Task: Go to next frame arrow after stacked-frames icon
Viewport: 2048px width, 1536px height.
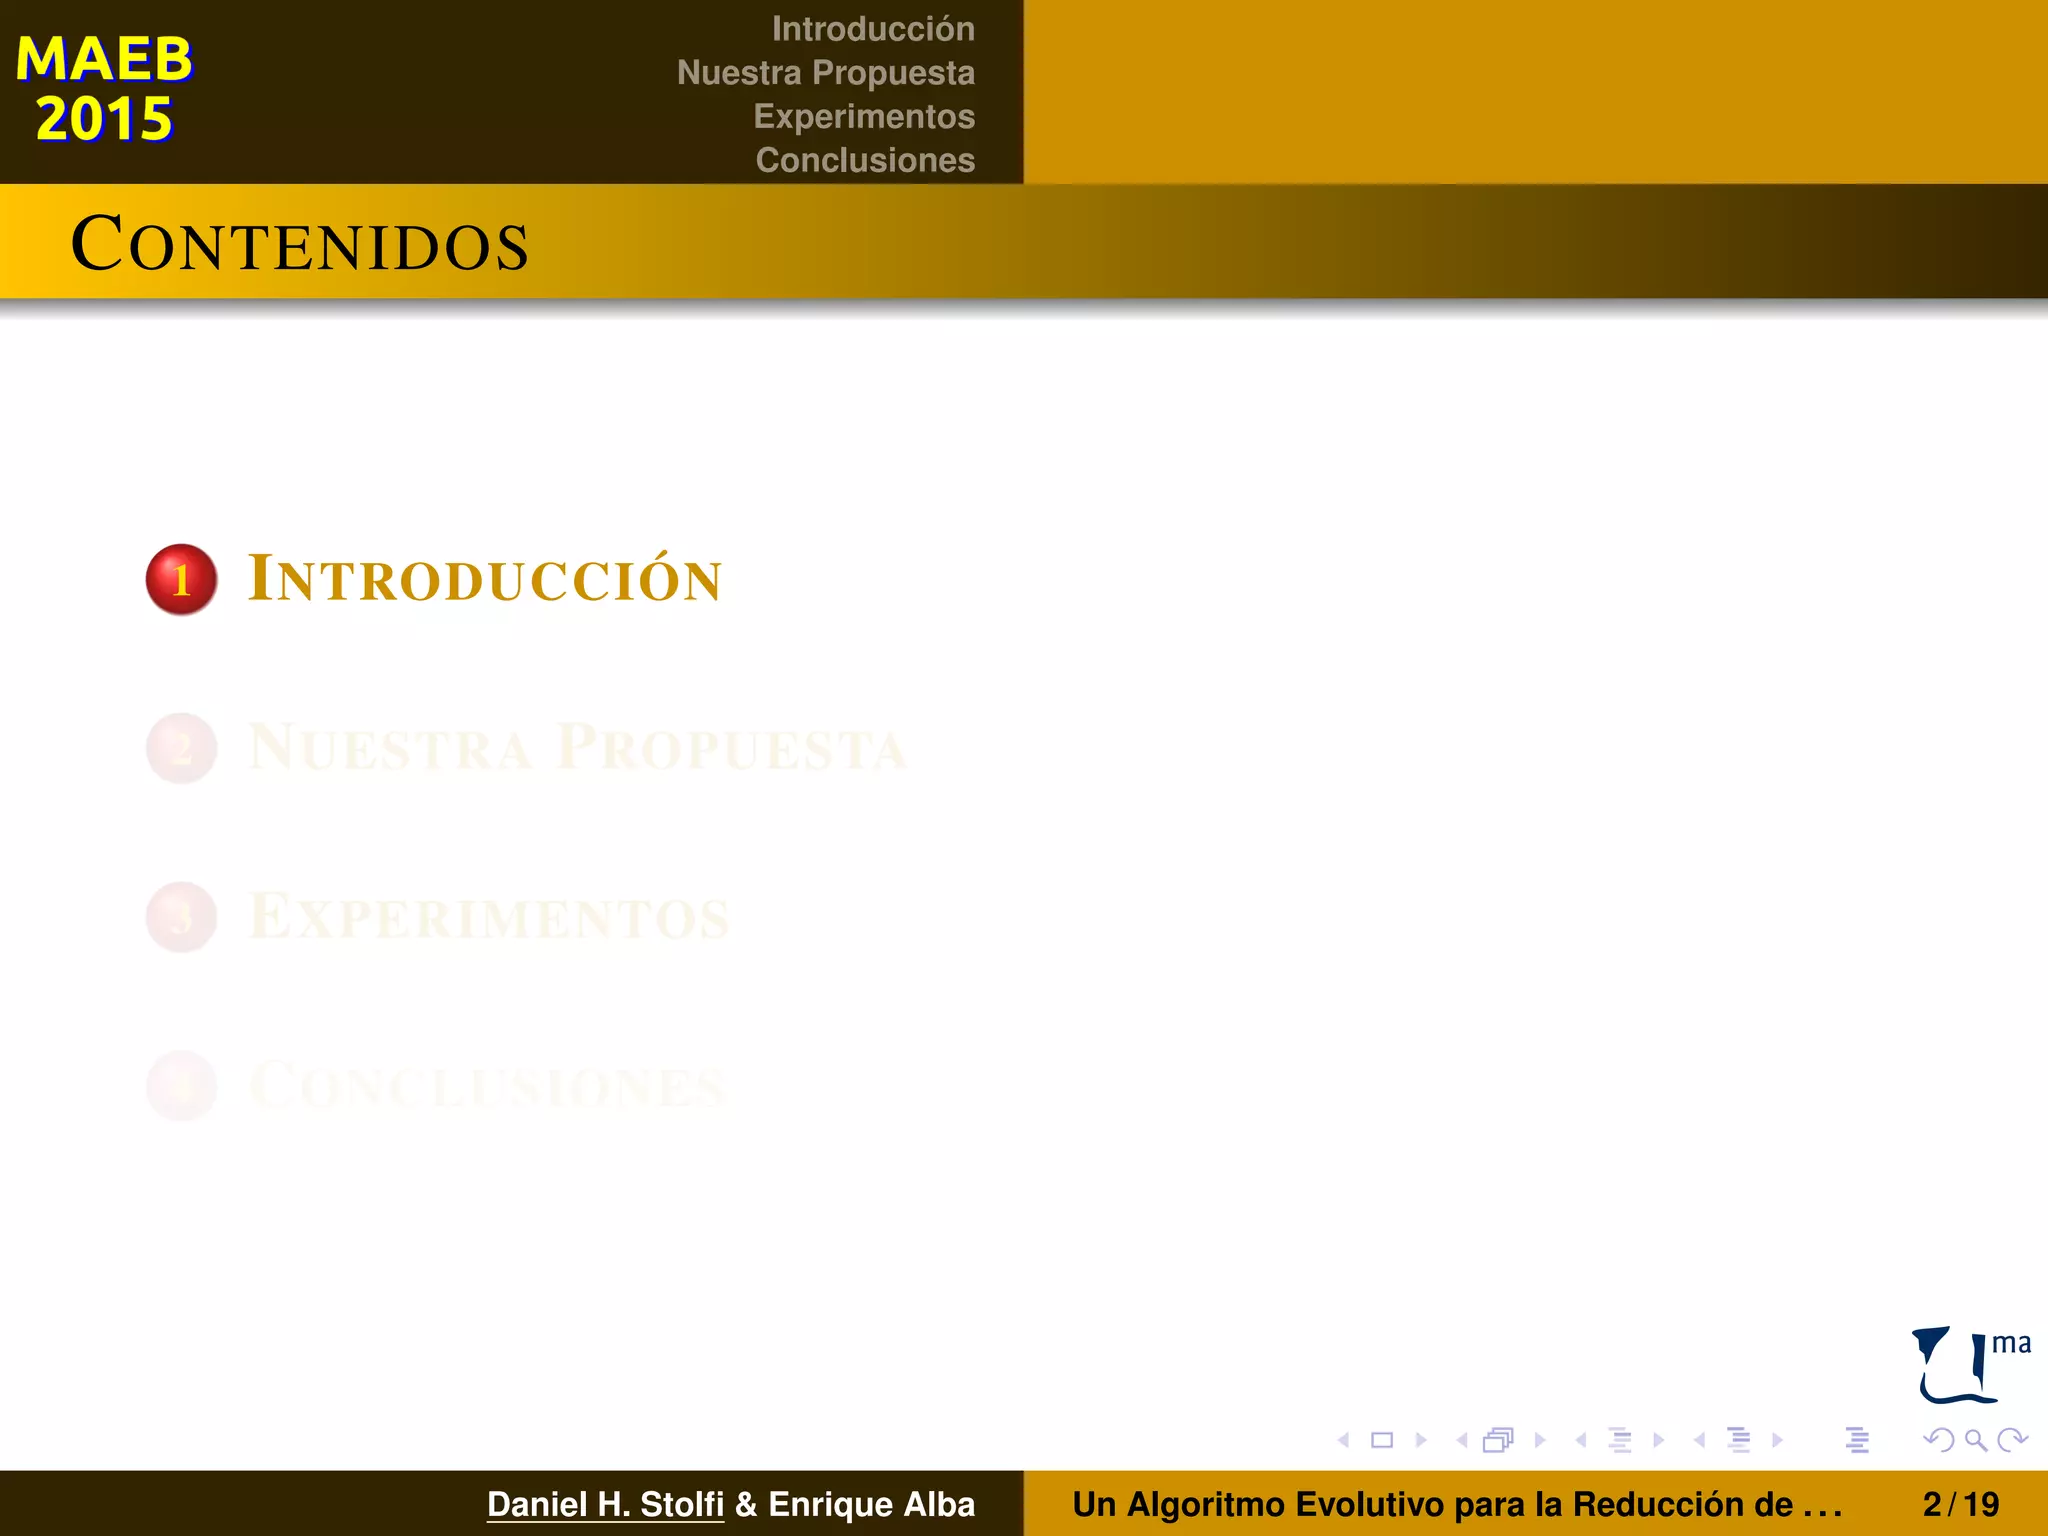Action: point(1540,1440)
